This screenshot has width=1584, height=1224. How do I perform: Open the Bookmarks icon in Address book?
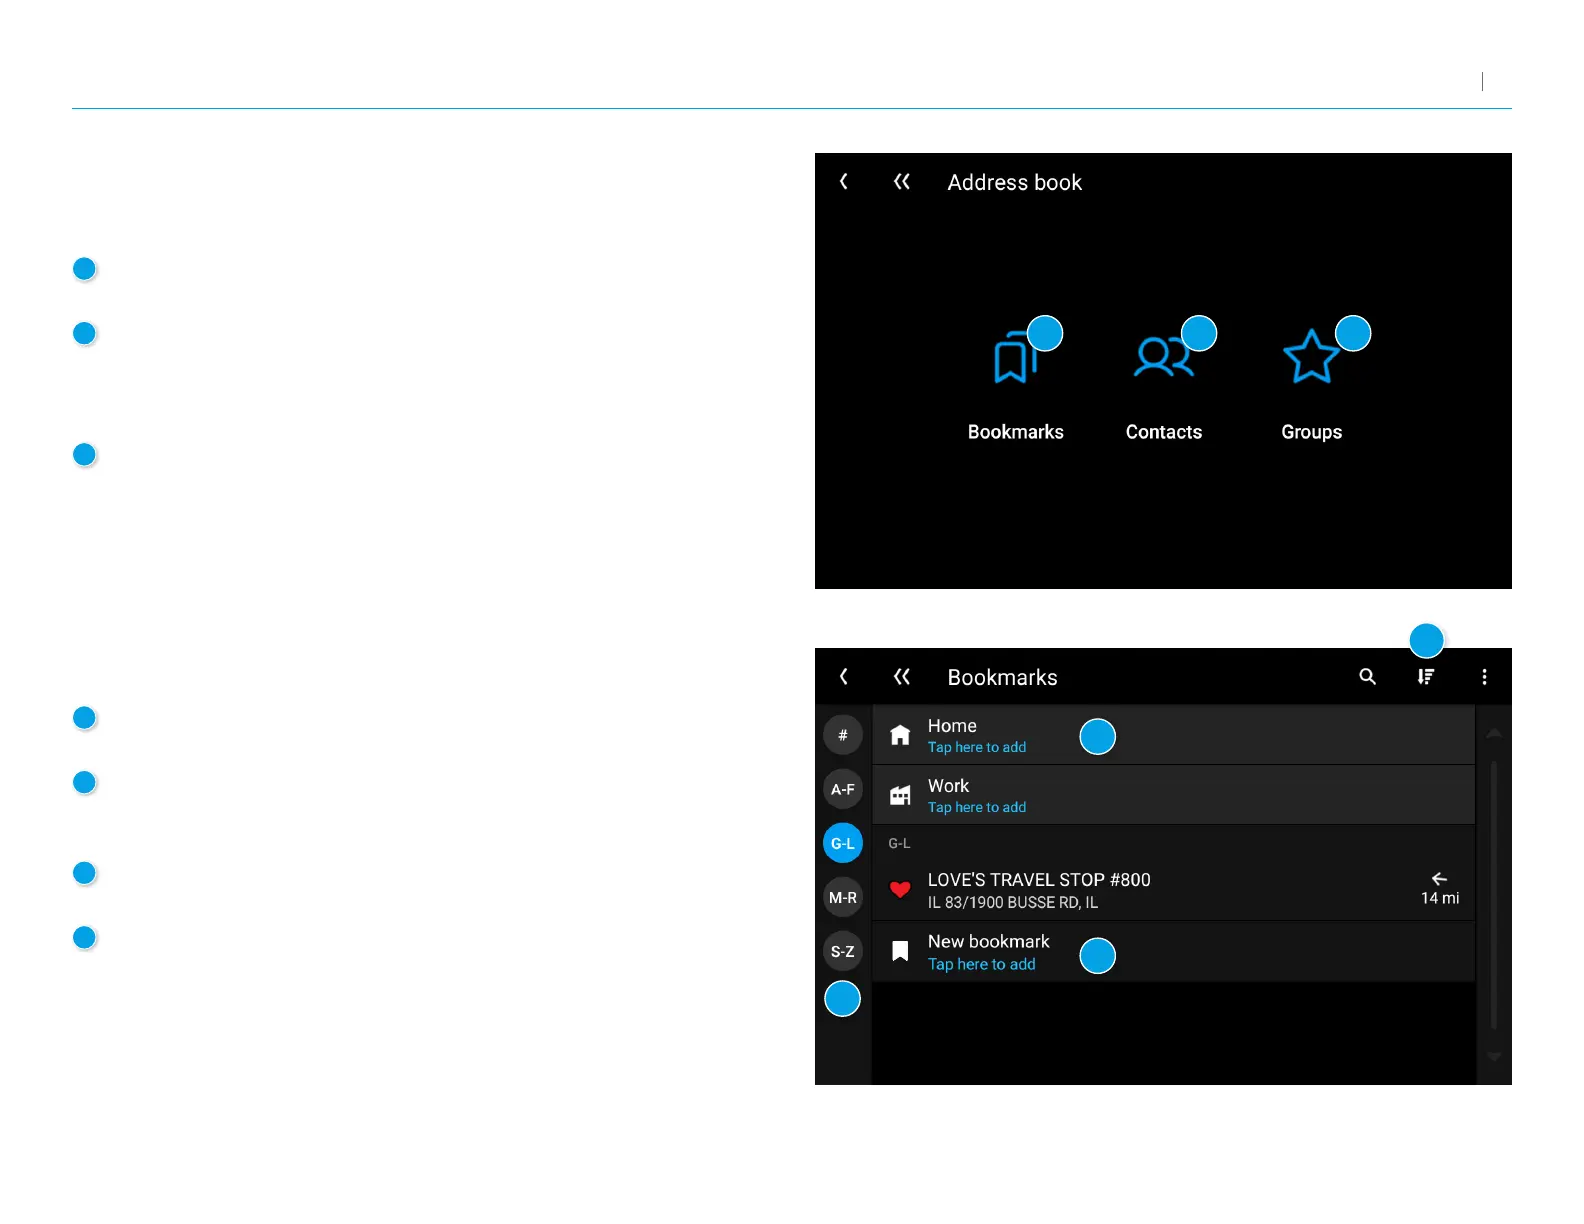(x=1015, y=358)
